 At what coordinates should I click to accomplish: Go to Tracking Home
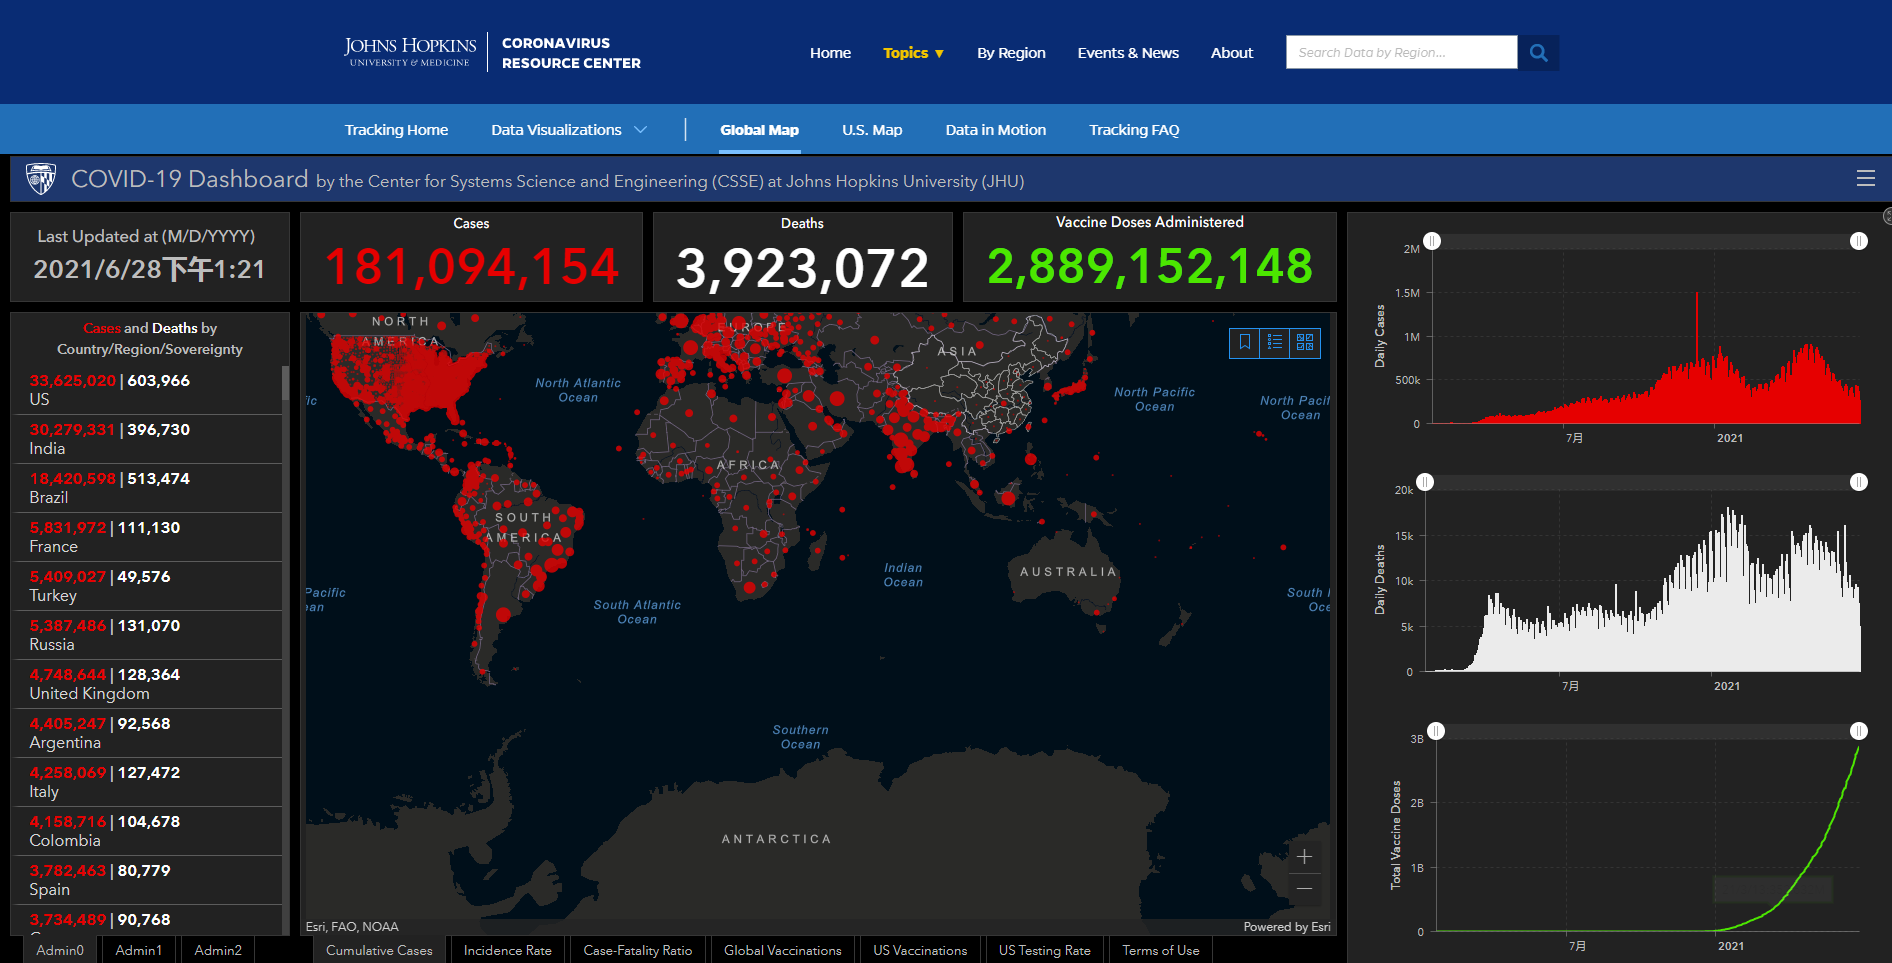[x=396, y=130]
